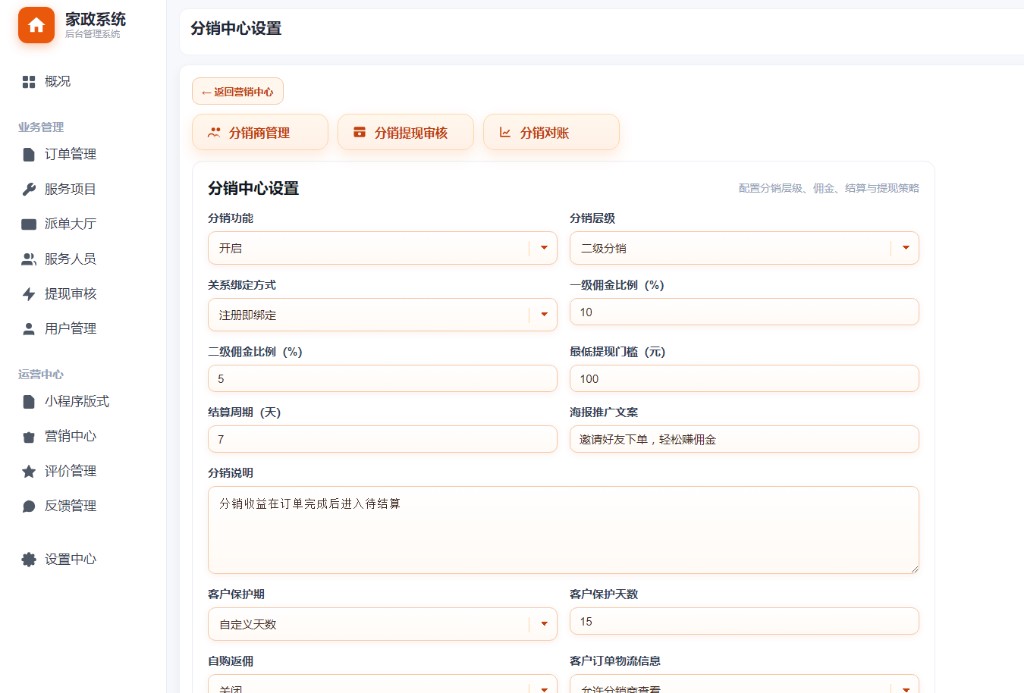This screenshot has height=693, width=1024.
Task: Click the 用户管理 person icon
Action: coord(29,329)
